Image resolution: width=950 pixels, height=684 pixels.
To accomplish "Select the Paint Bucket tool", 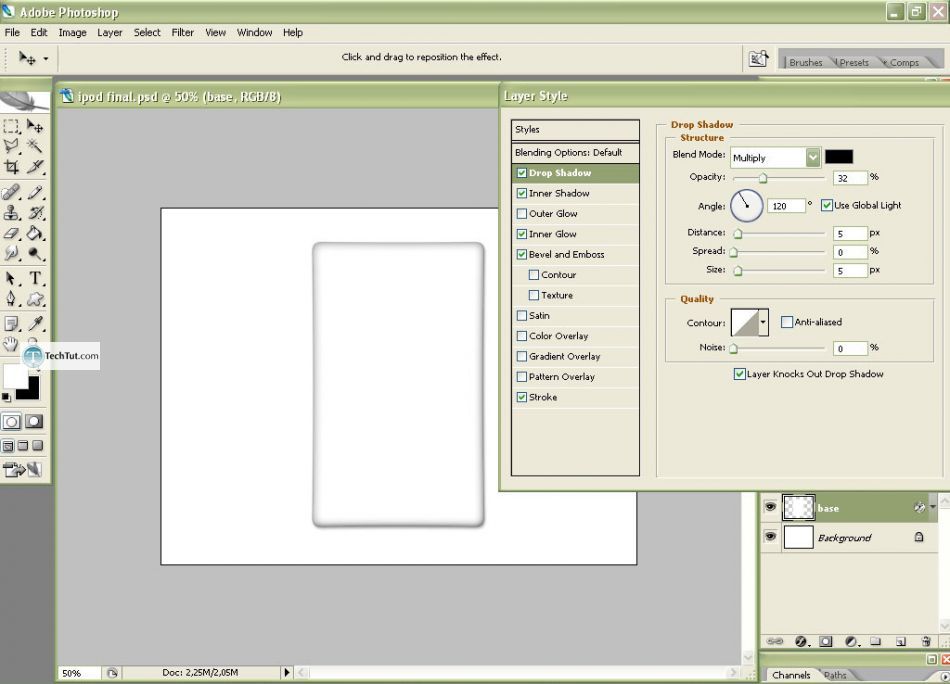I will 35,233.
